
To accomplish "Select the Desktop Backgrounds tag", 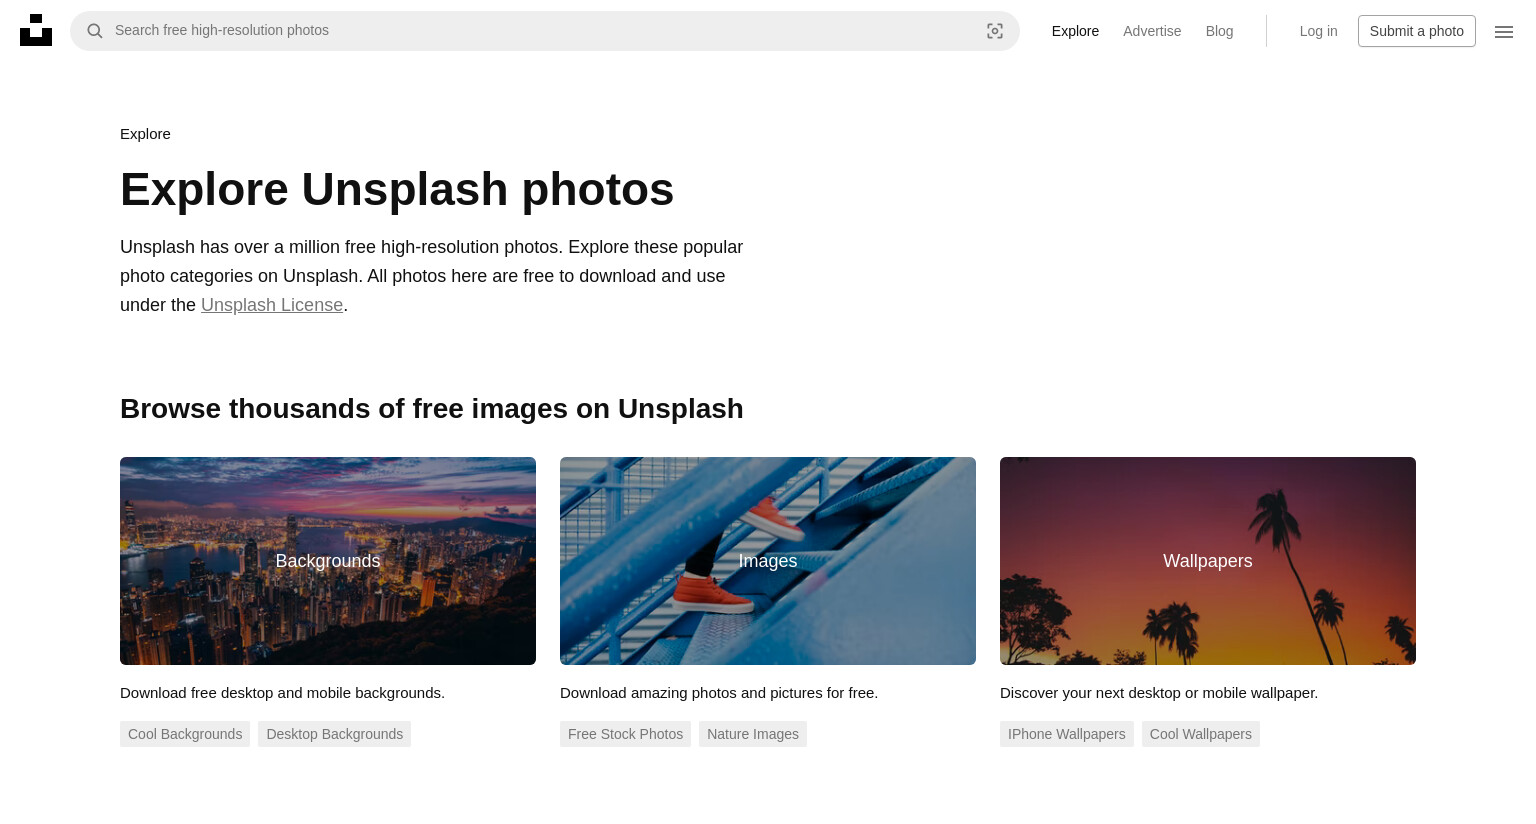I will 334,734.
